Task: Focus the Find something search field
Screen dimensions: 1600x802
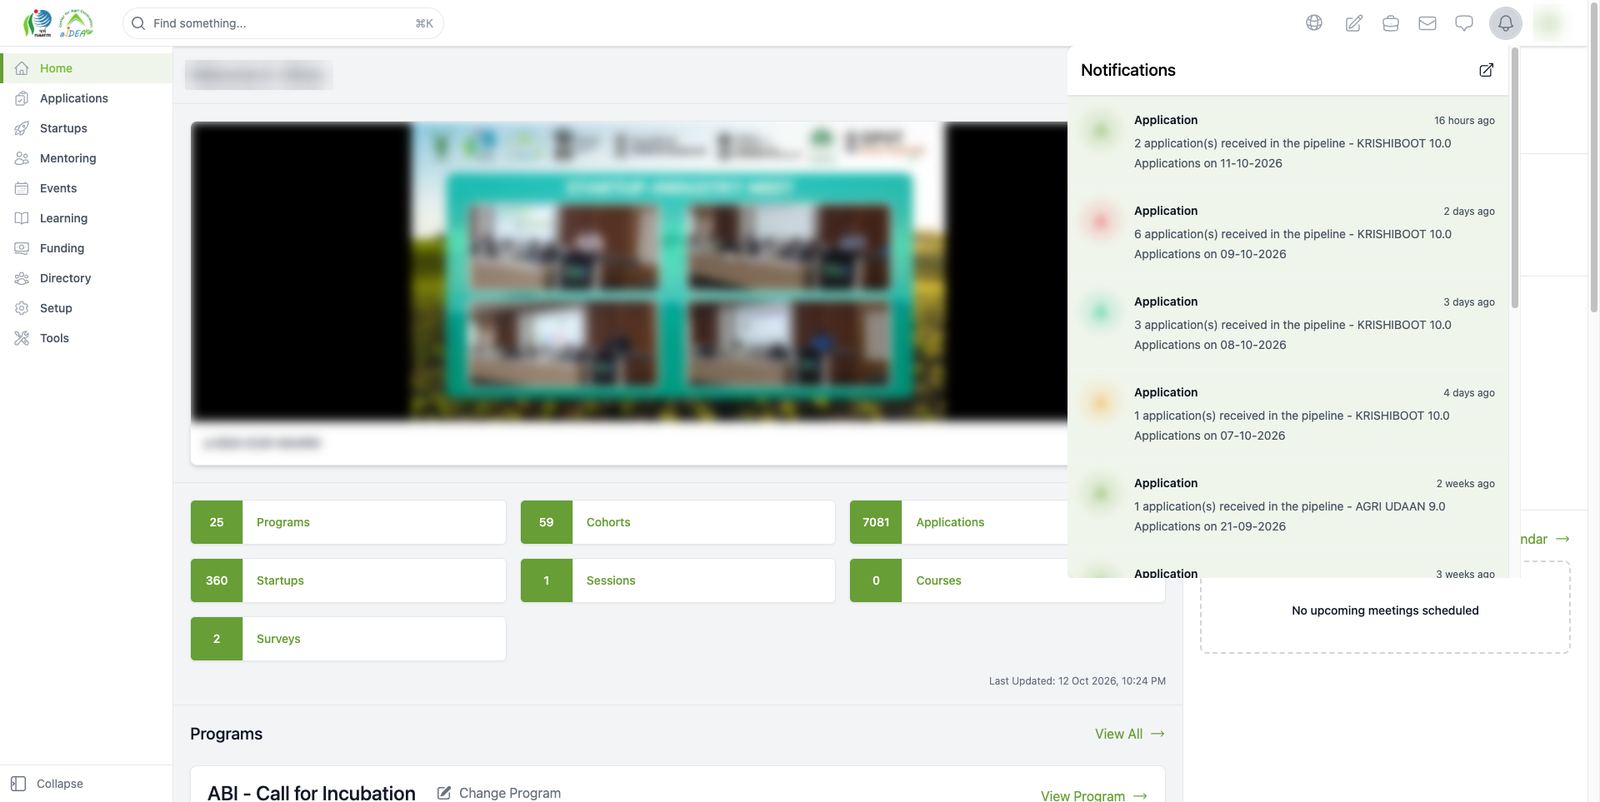Action: coord(283,23)
